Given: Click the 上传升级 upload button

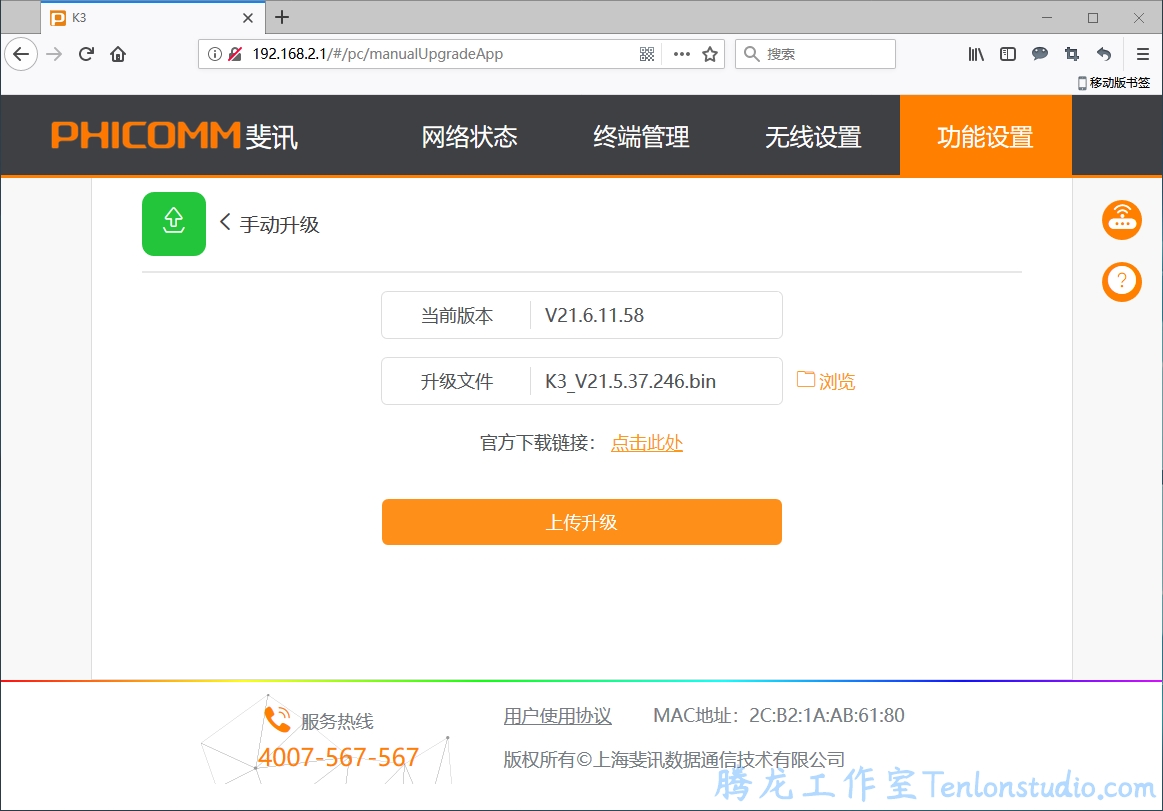Looking at the screenshot, I should click(x=582, y=522).
